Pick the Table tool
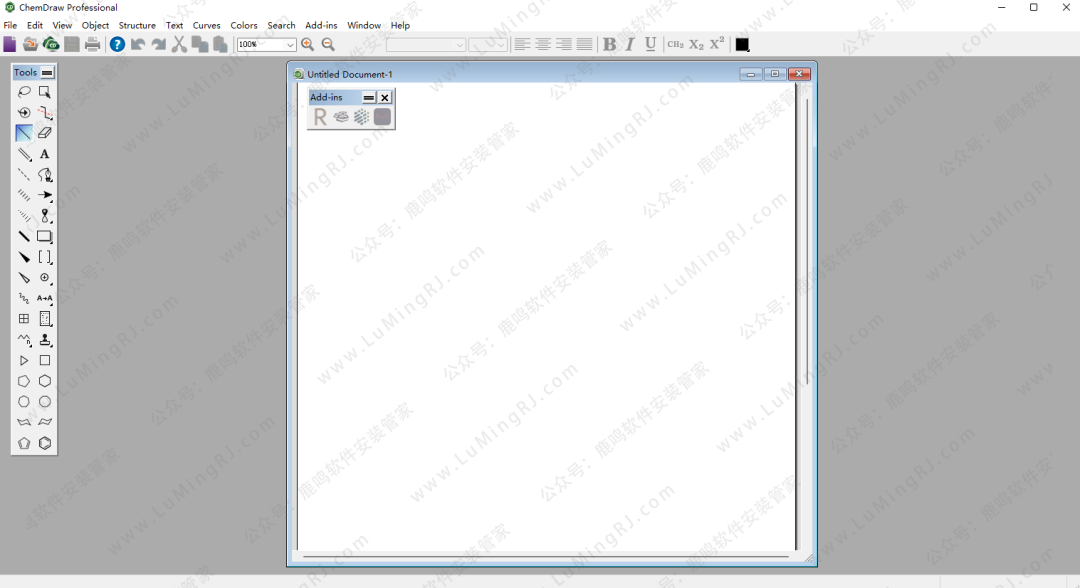1080x588 pixels. [24, 319]
